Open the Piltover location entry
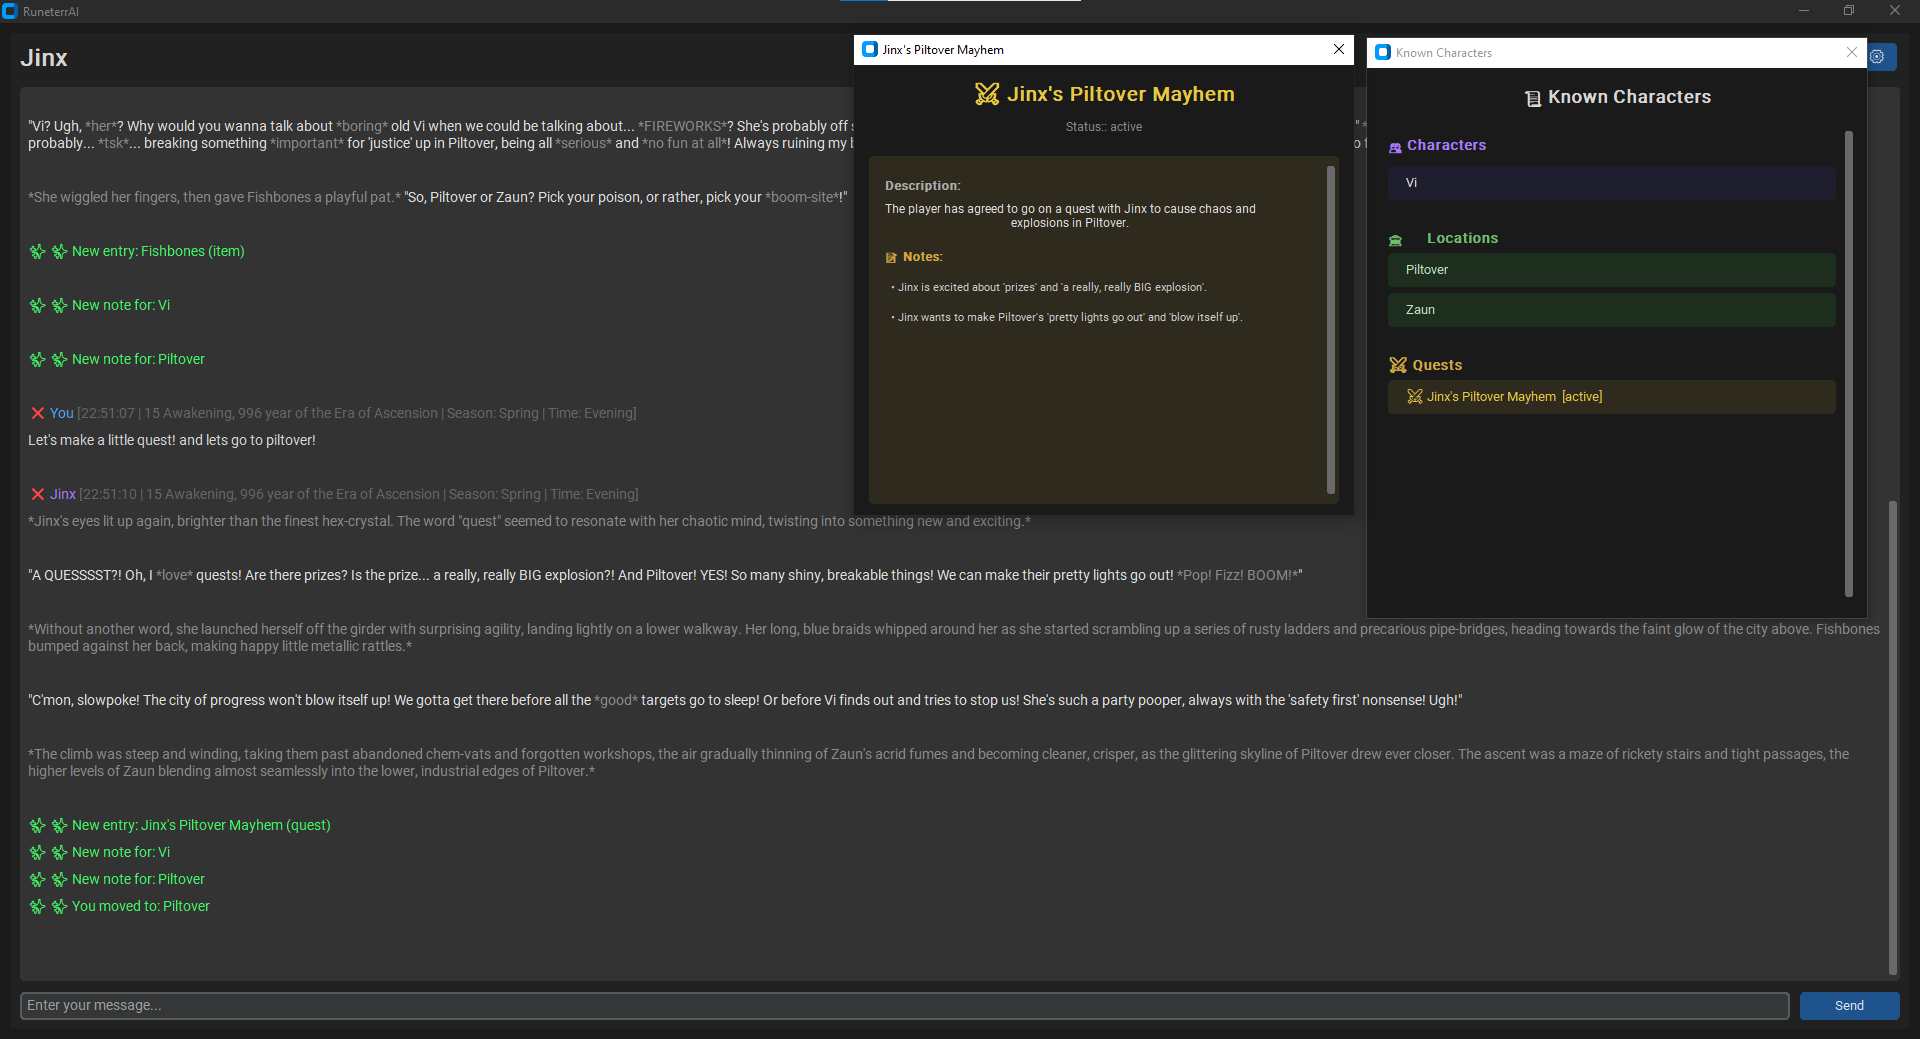 [x=1611, y=270]
